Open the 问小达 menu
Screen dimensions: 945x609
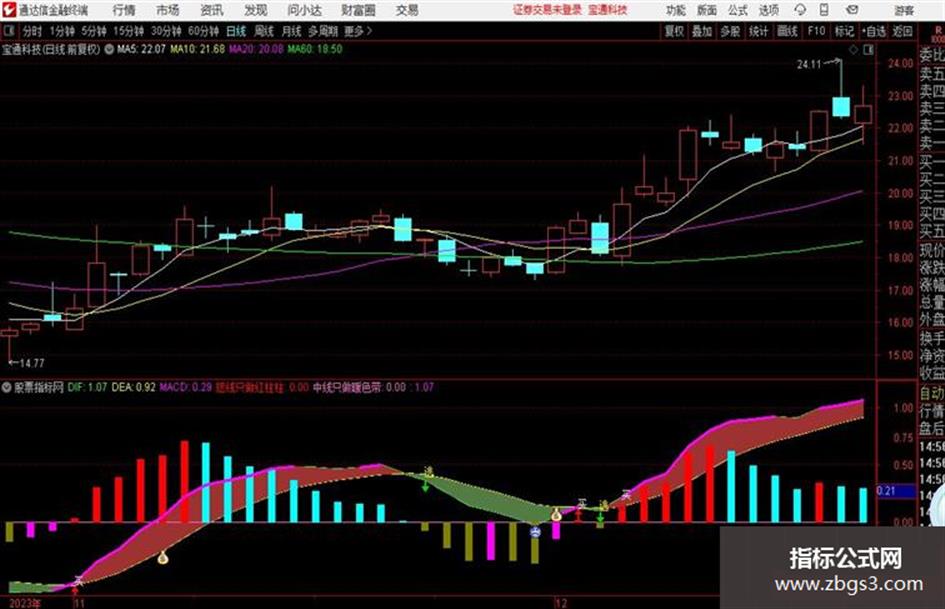point(304,10)
